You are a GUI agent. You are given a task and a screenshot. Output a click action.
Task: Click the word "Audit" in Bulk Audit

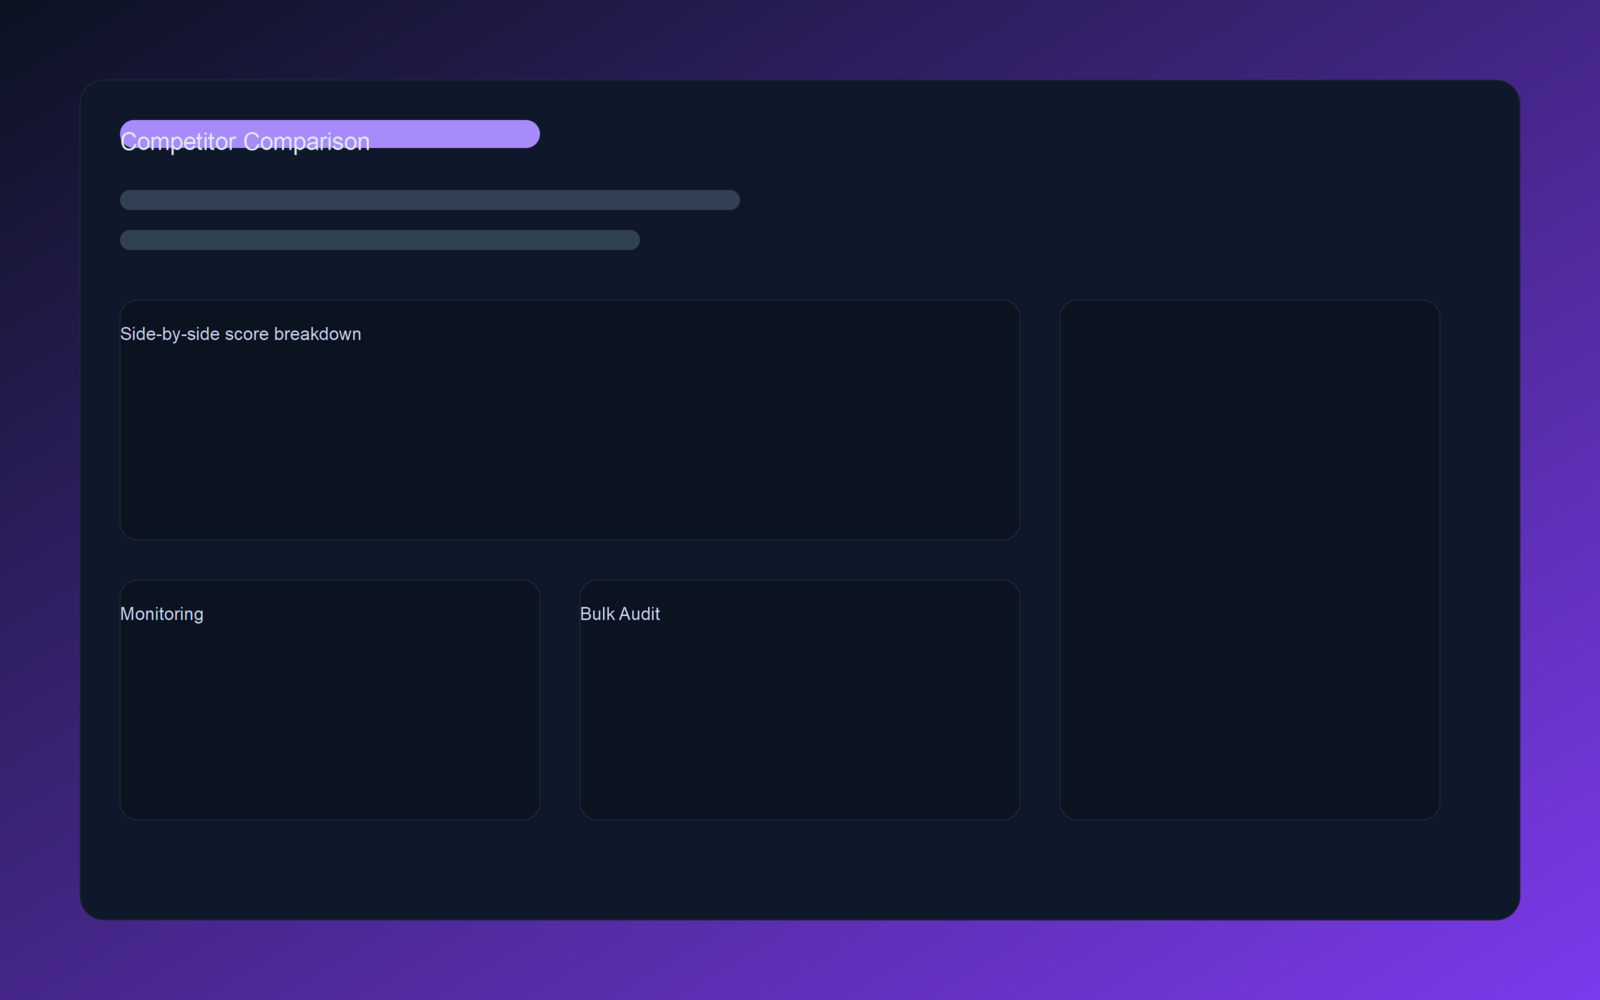pyautogui.click(x=640, y=614)
